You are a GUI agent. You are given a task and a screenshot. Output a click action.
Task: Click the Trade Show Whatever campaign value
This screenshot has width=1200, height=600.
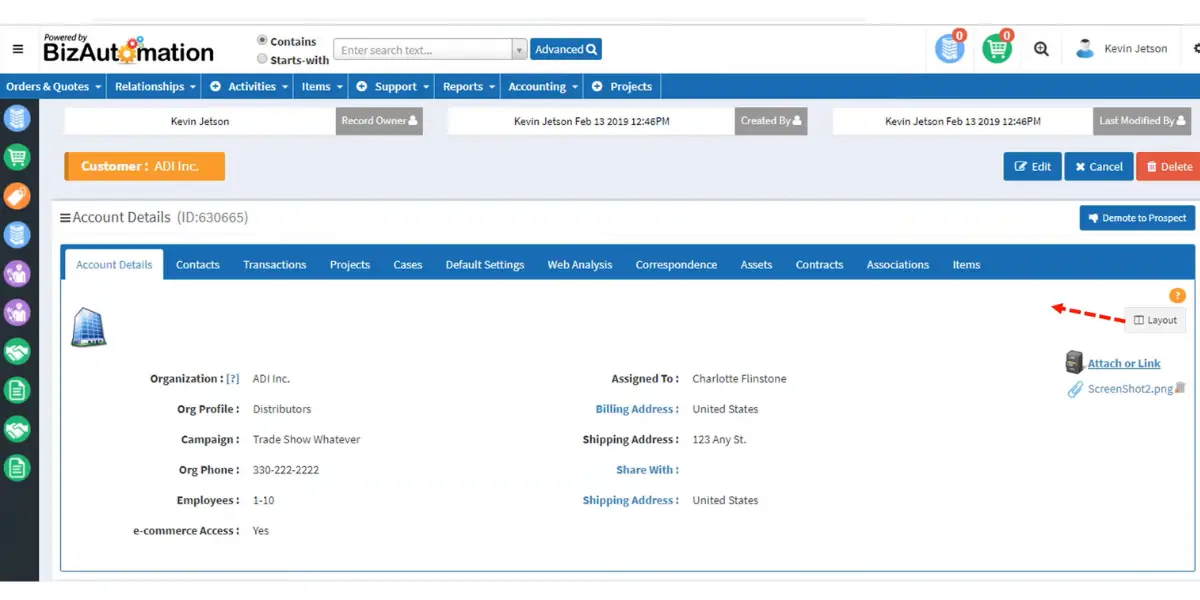click(306, 440)
